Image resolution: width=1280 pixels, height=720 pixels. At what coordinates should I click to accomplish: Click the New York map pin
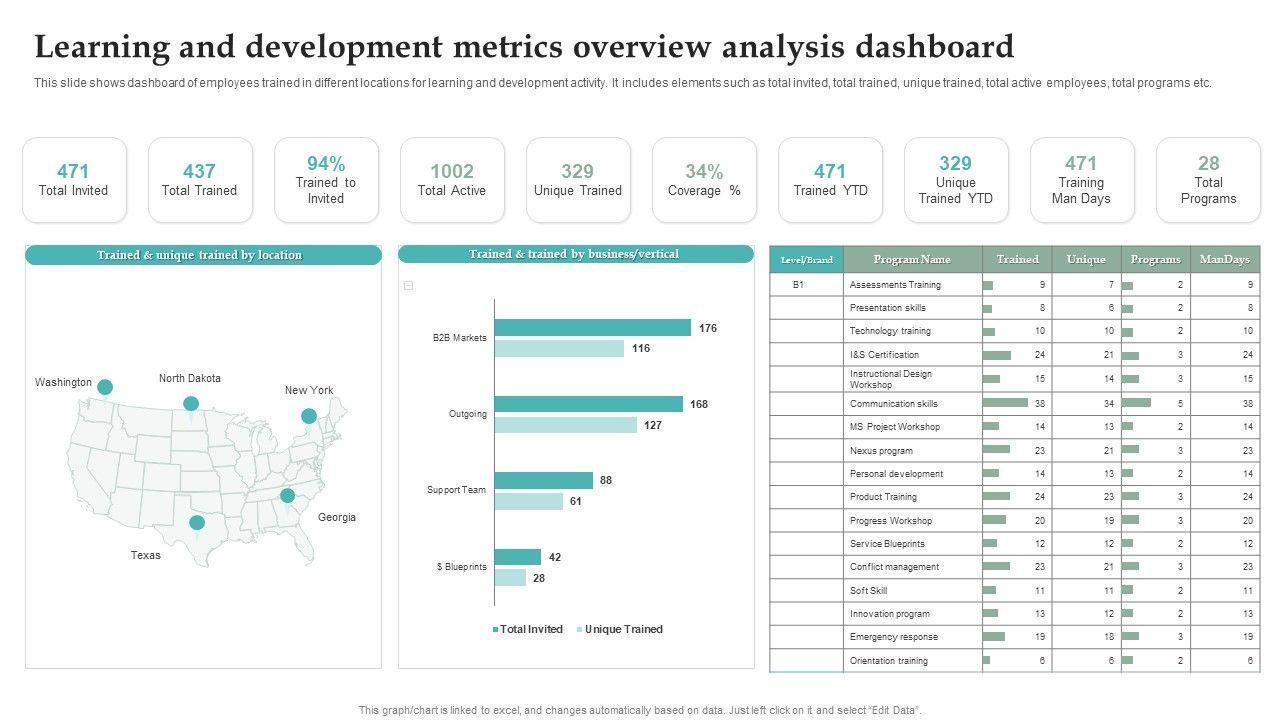coord(309,416)
